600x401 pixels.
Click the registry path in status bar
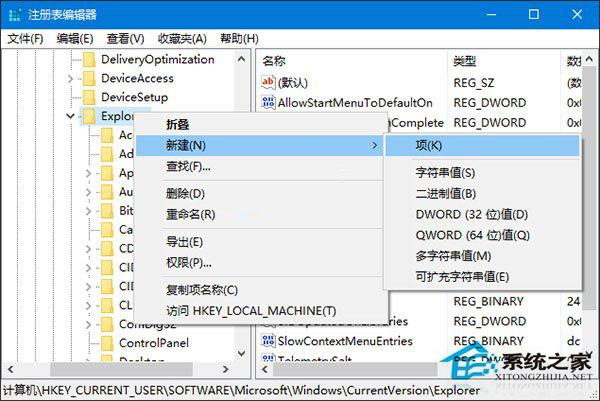tap(241, 390)
